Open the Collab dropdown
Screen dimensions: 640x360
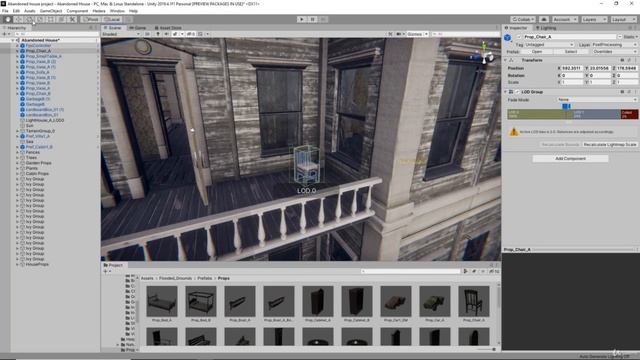click(x=523, y=19)
